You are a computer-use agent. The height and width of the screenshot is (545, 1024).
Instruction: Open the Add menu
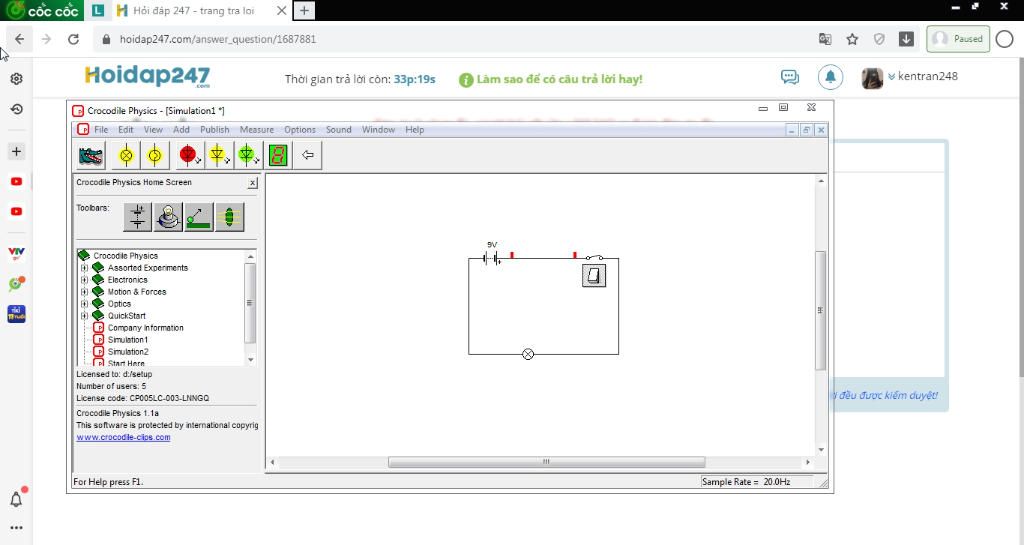(x=182, y=129)
